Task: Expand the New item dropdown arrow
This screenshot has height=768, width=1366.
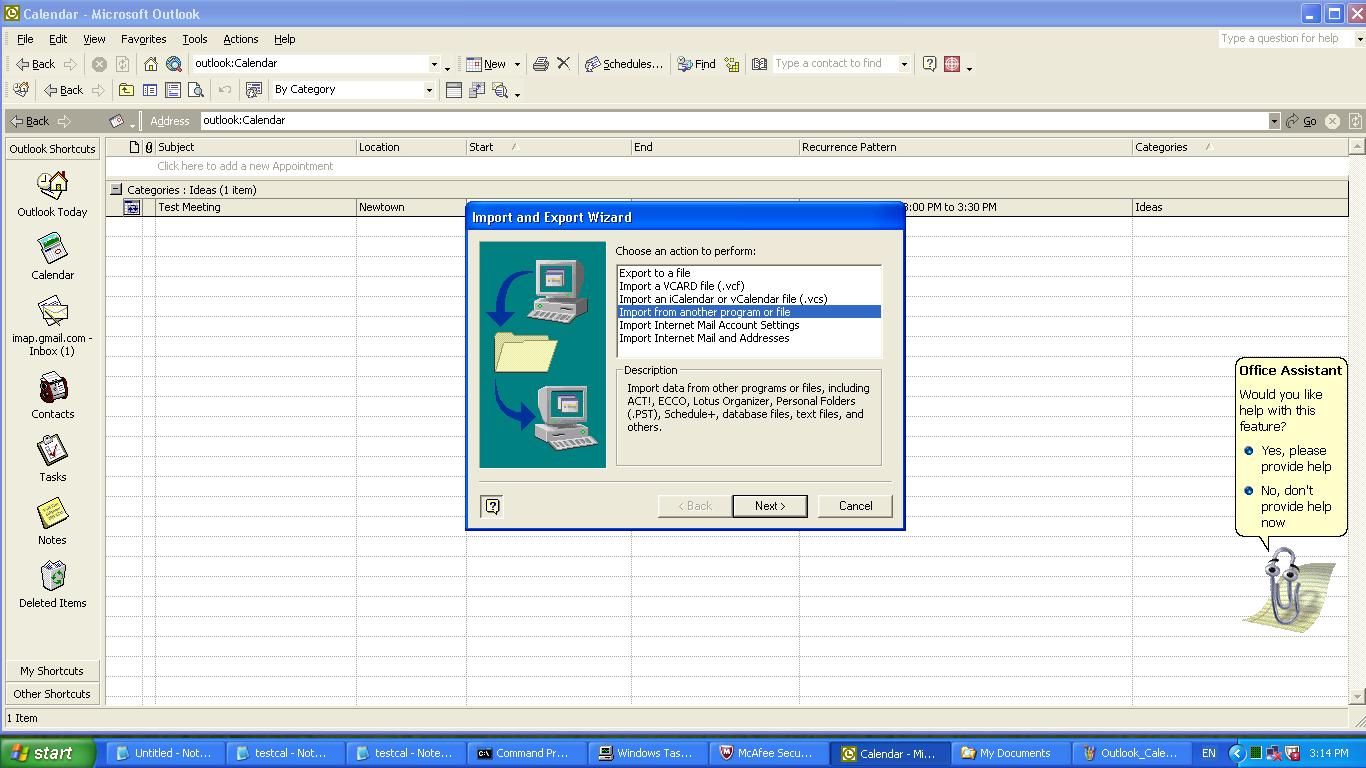Action: click(x=517, y=64)
